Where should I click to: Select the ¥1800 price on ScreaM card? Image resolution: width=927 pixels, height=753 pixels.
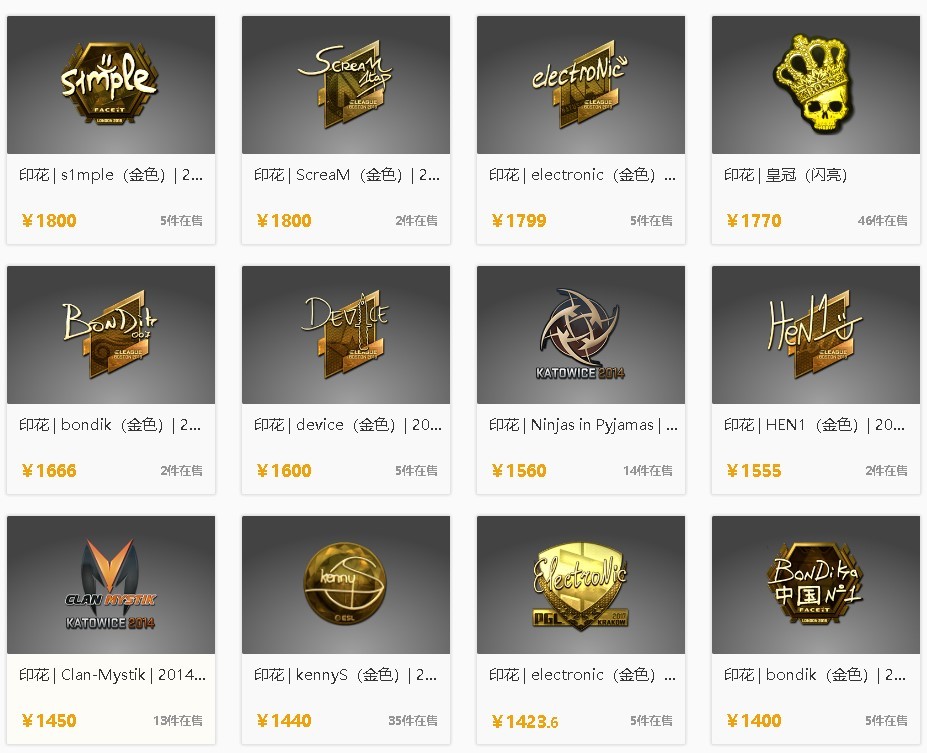click(284, 220)
